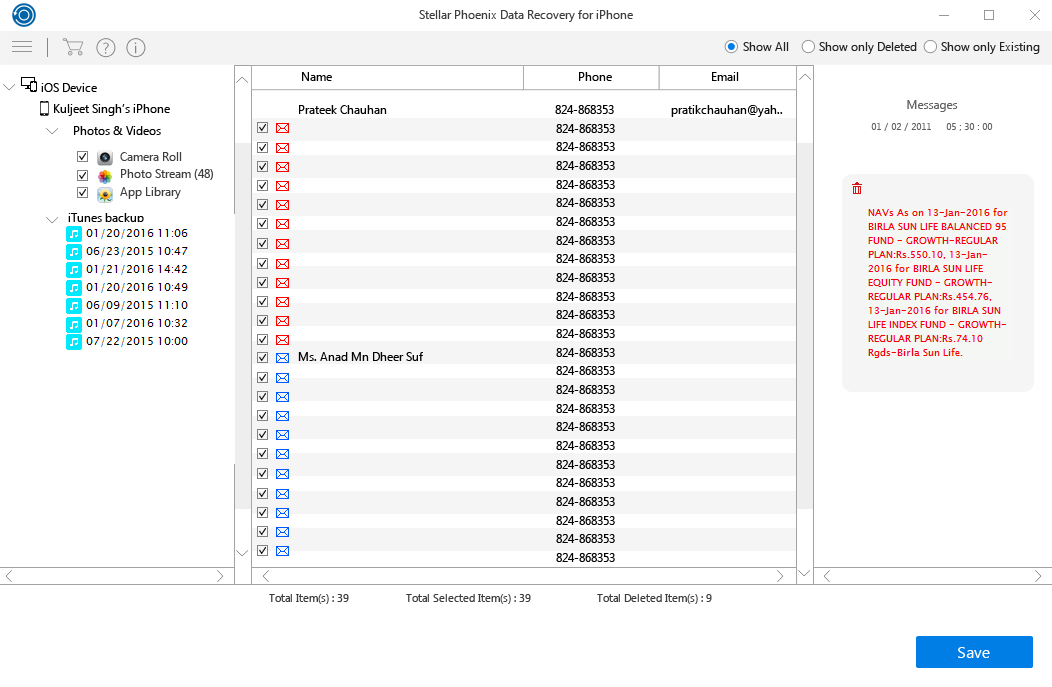
Task: Click the Photo Stream flower icon
Action: pyautogui.click(x=105, y=176)
